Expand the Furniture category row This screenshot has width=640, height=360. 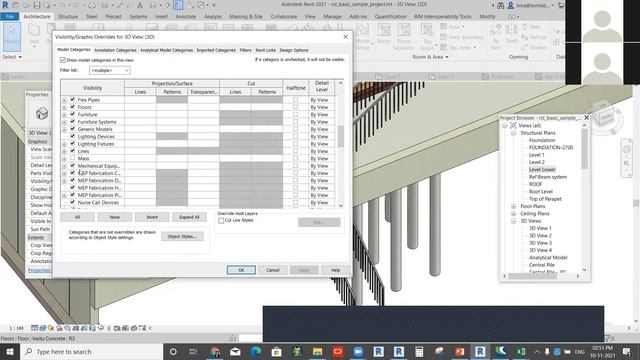[x=64, y=115]
